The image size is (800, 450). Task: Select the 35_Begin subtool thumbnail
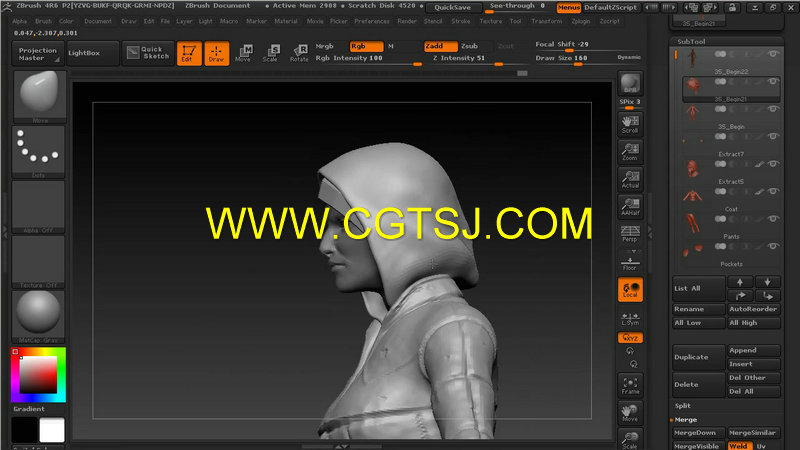click(x=692, y=112)
